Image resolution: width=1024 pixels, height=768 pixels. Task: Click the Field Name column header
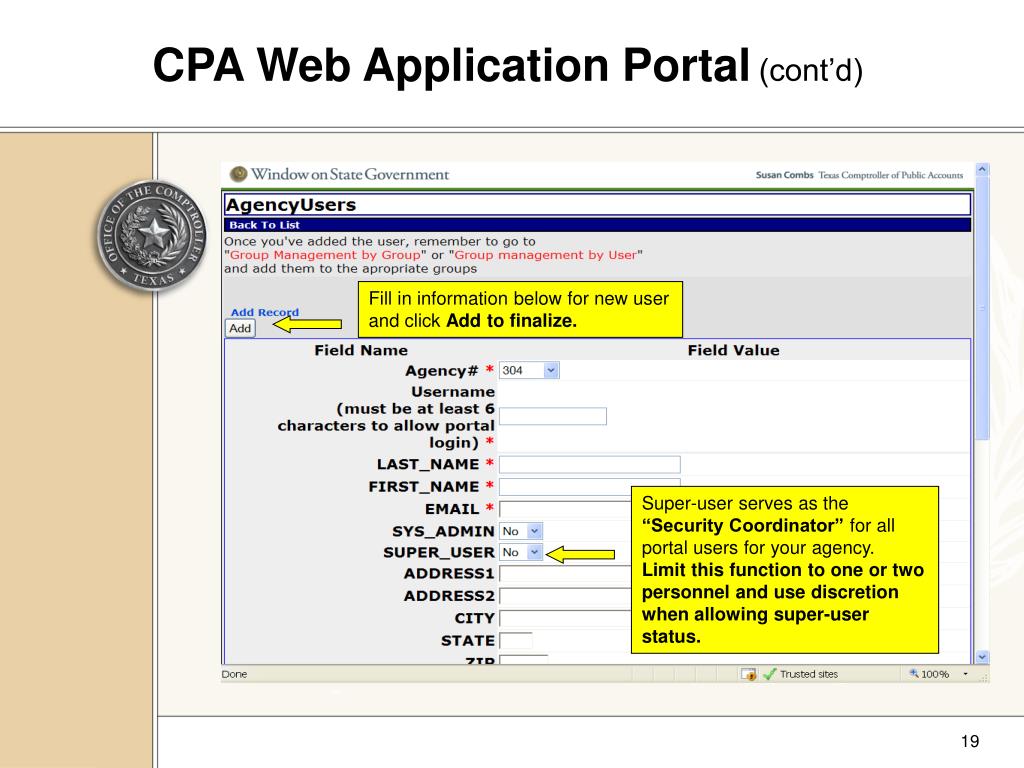click(x=361, y=350)
